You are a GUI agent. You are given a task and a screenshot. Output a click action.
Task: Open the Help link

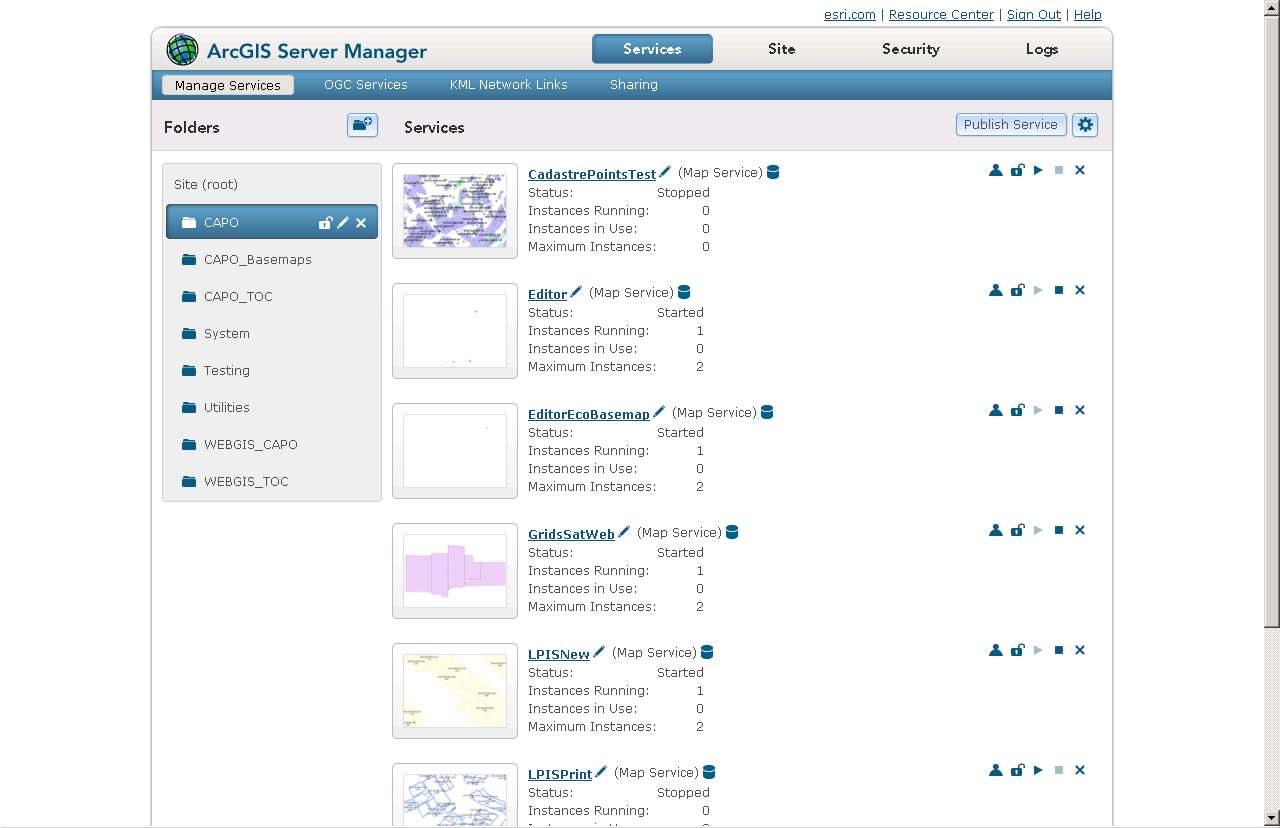(x=1088, y=14)
